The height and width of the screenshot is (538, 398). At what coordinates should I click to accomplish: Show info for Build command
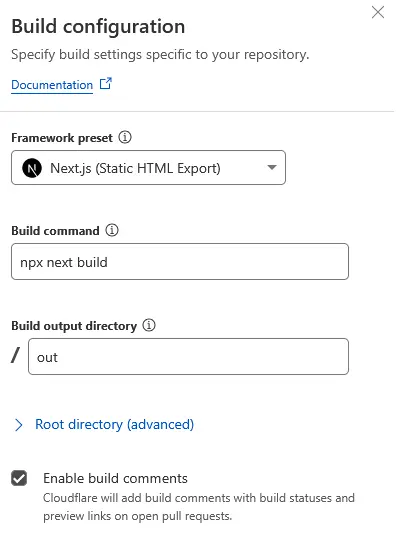[x=112, y=230]
